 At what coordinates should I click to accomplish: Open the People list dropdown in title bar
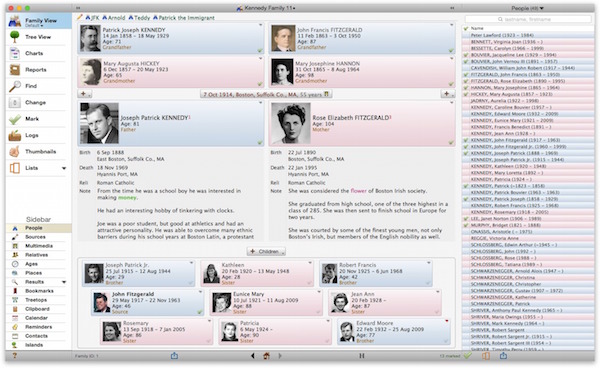click(x=527, y=8)
